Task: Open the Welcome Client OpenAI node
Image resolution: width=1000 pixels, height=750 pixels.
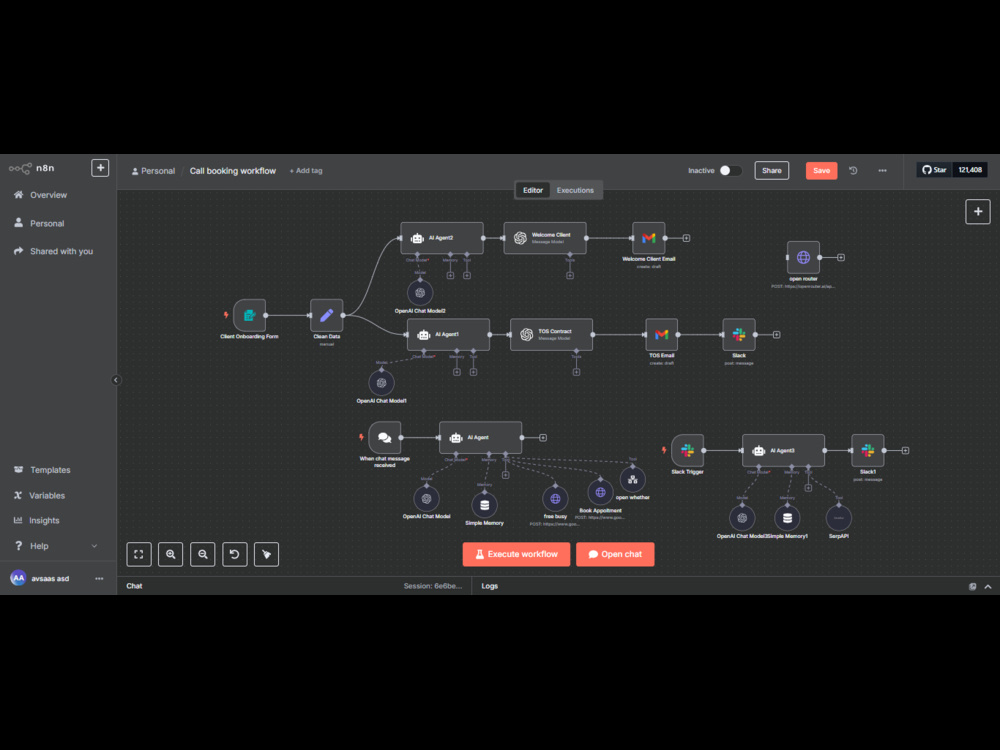Action: (545, 238)
